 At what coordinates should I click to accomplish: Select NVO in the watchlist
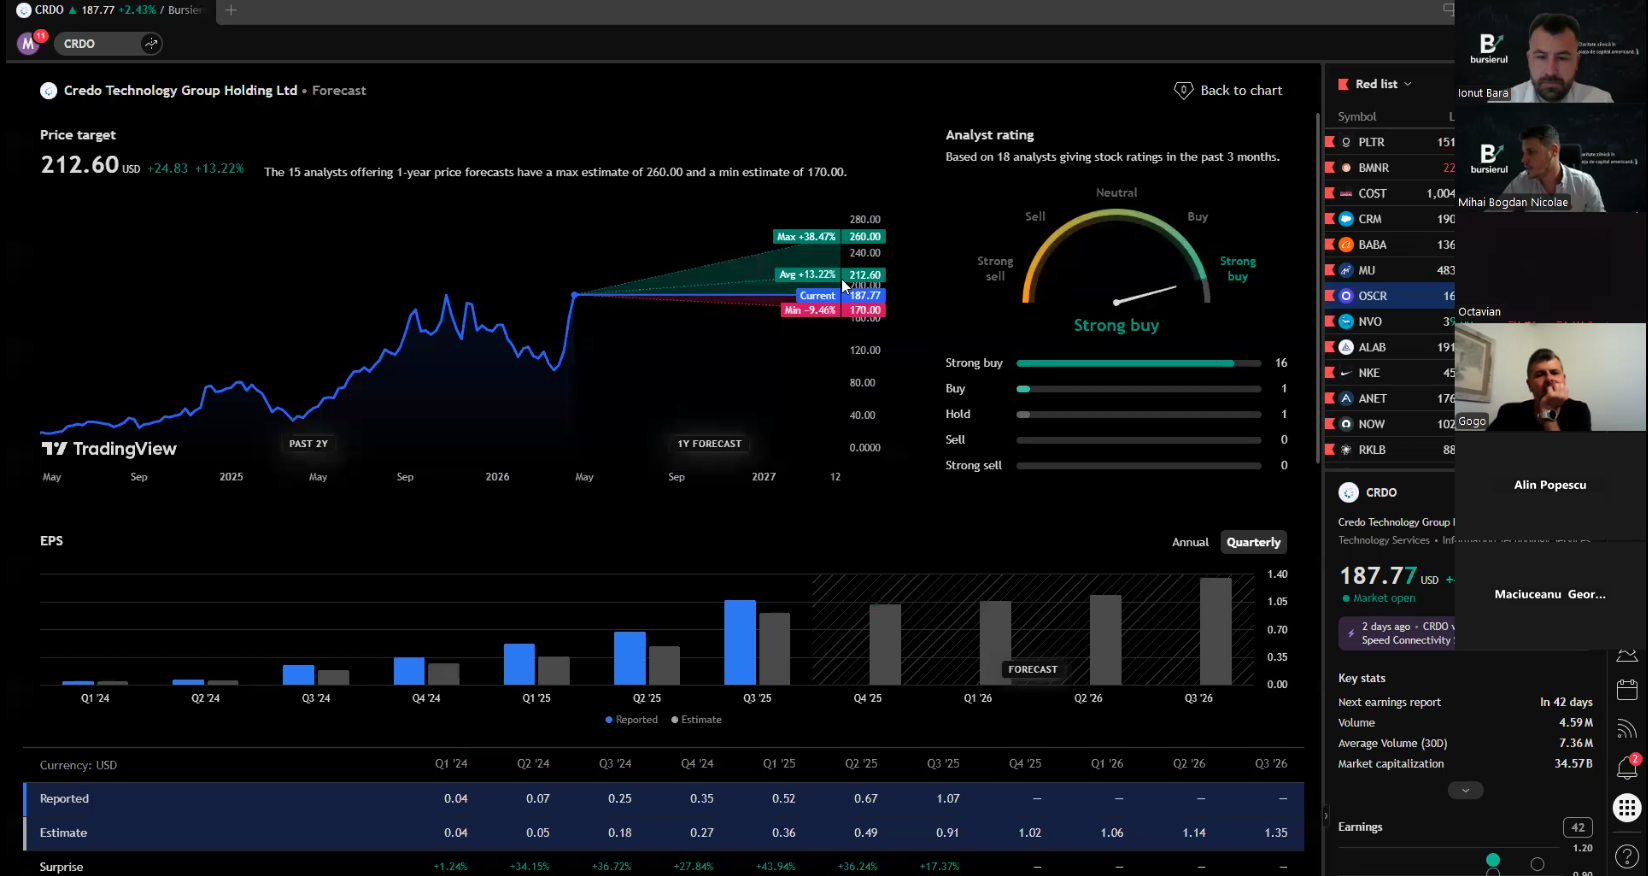[x=1370, y=322]
